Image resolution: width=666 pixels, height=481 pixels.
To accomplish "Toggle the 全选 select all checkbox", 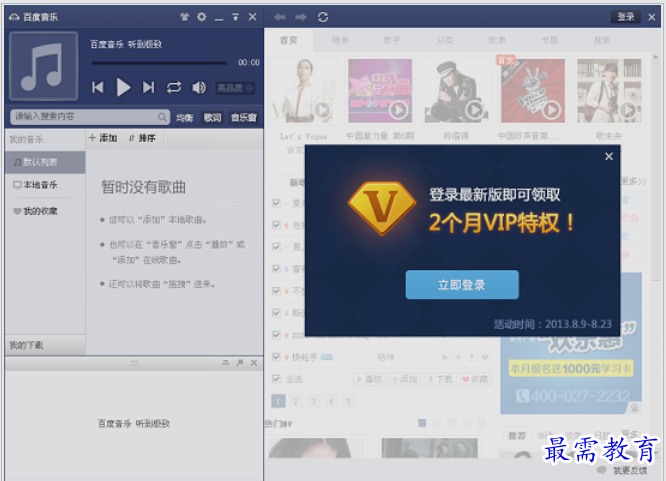I will tap(277, 379).
